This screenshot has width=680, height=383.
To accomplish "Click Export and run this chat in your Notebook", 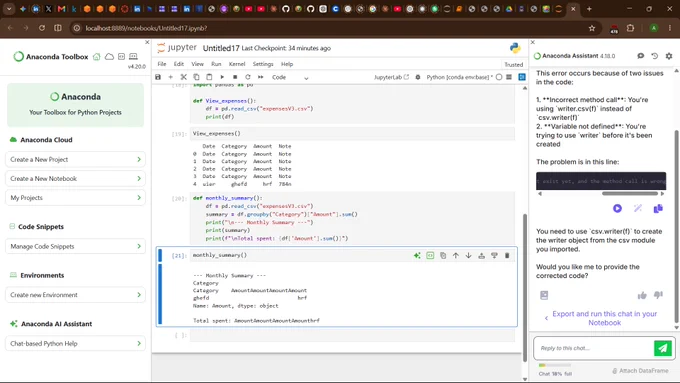I will (x=605, y=318).
